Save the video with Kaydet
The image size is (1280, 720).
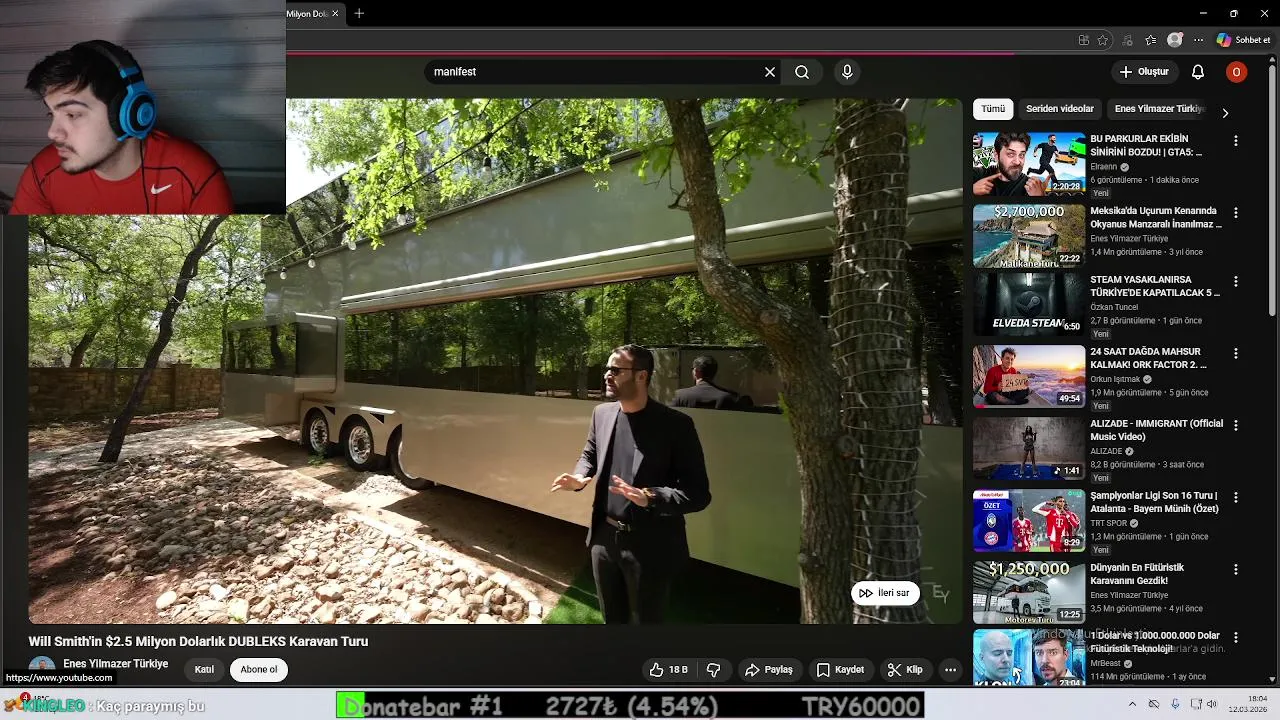click(x=840, y=670)
